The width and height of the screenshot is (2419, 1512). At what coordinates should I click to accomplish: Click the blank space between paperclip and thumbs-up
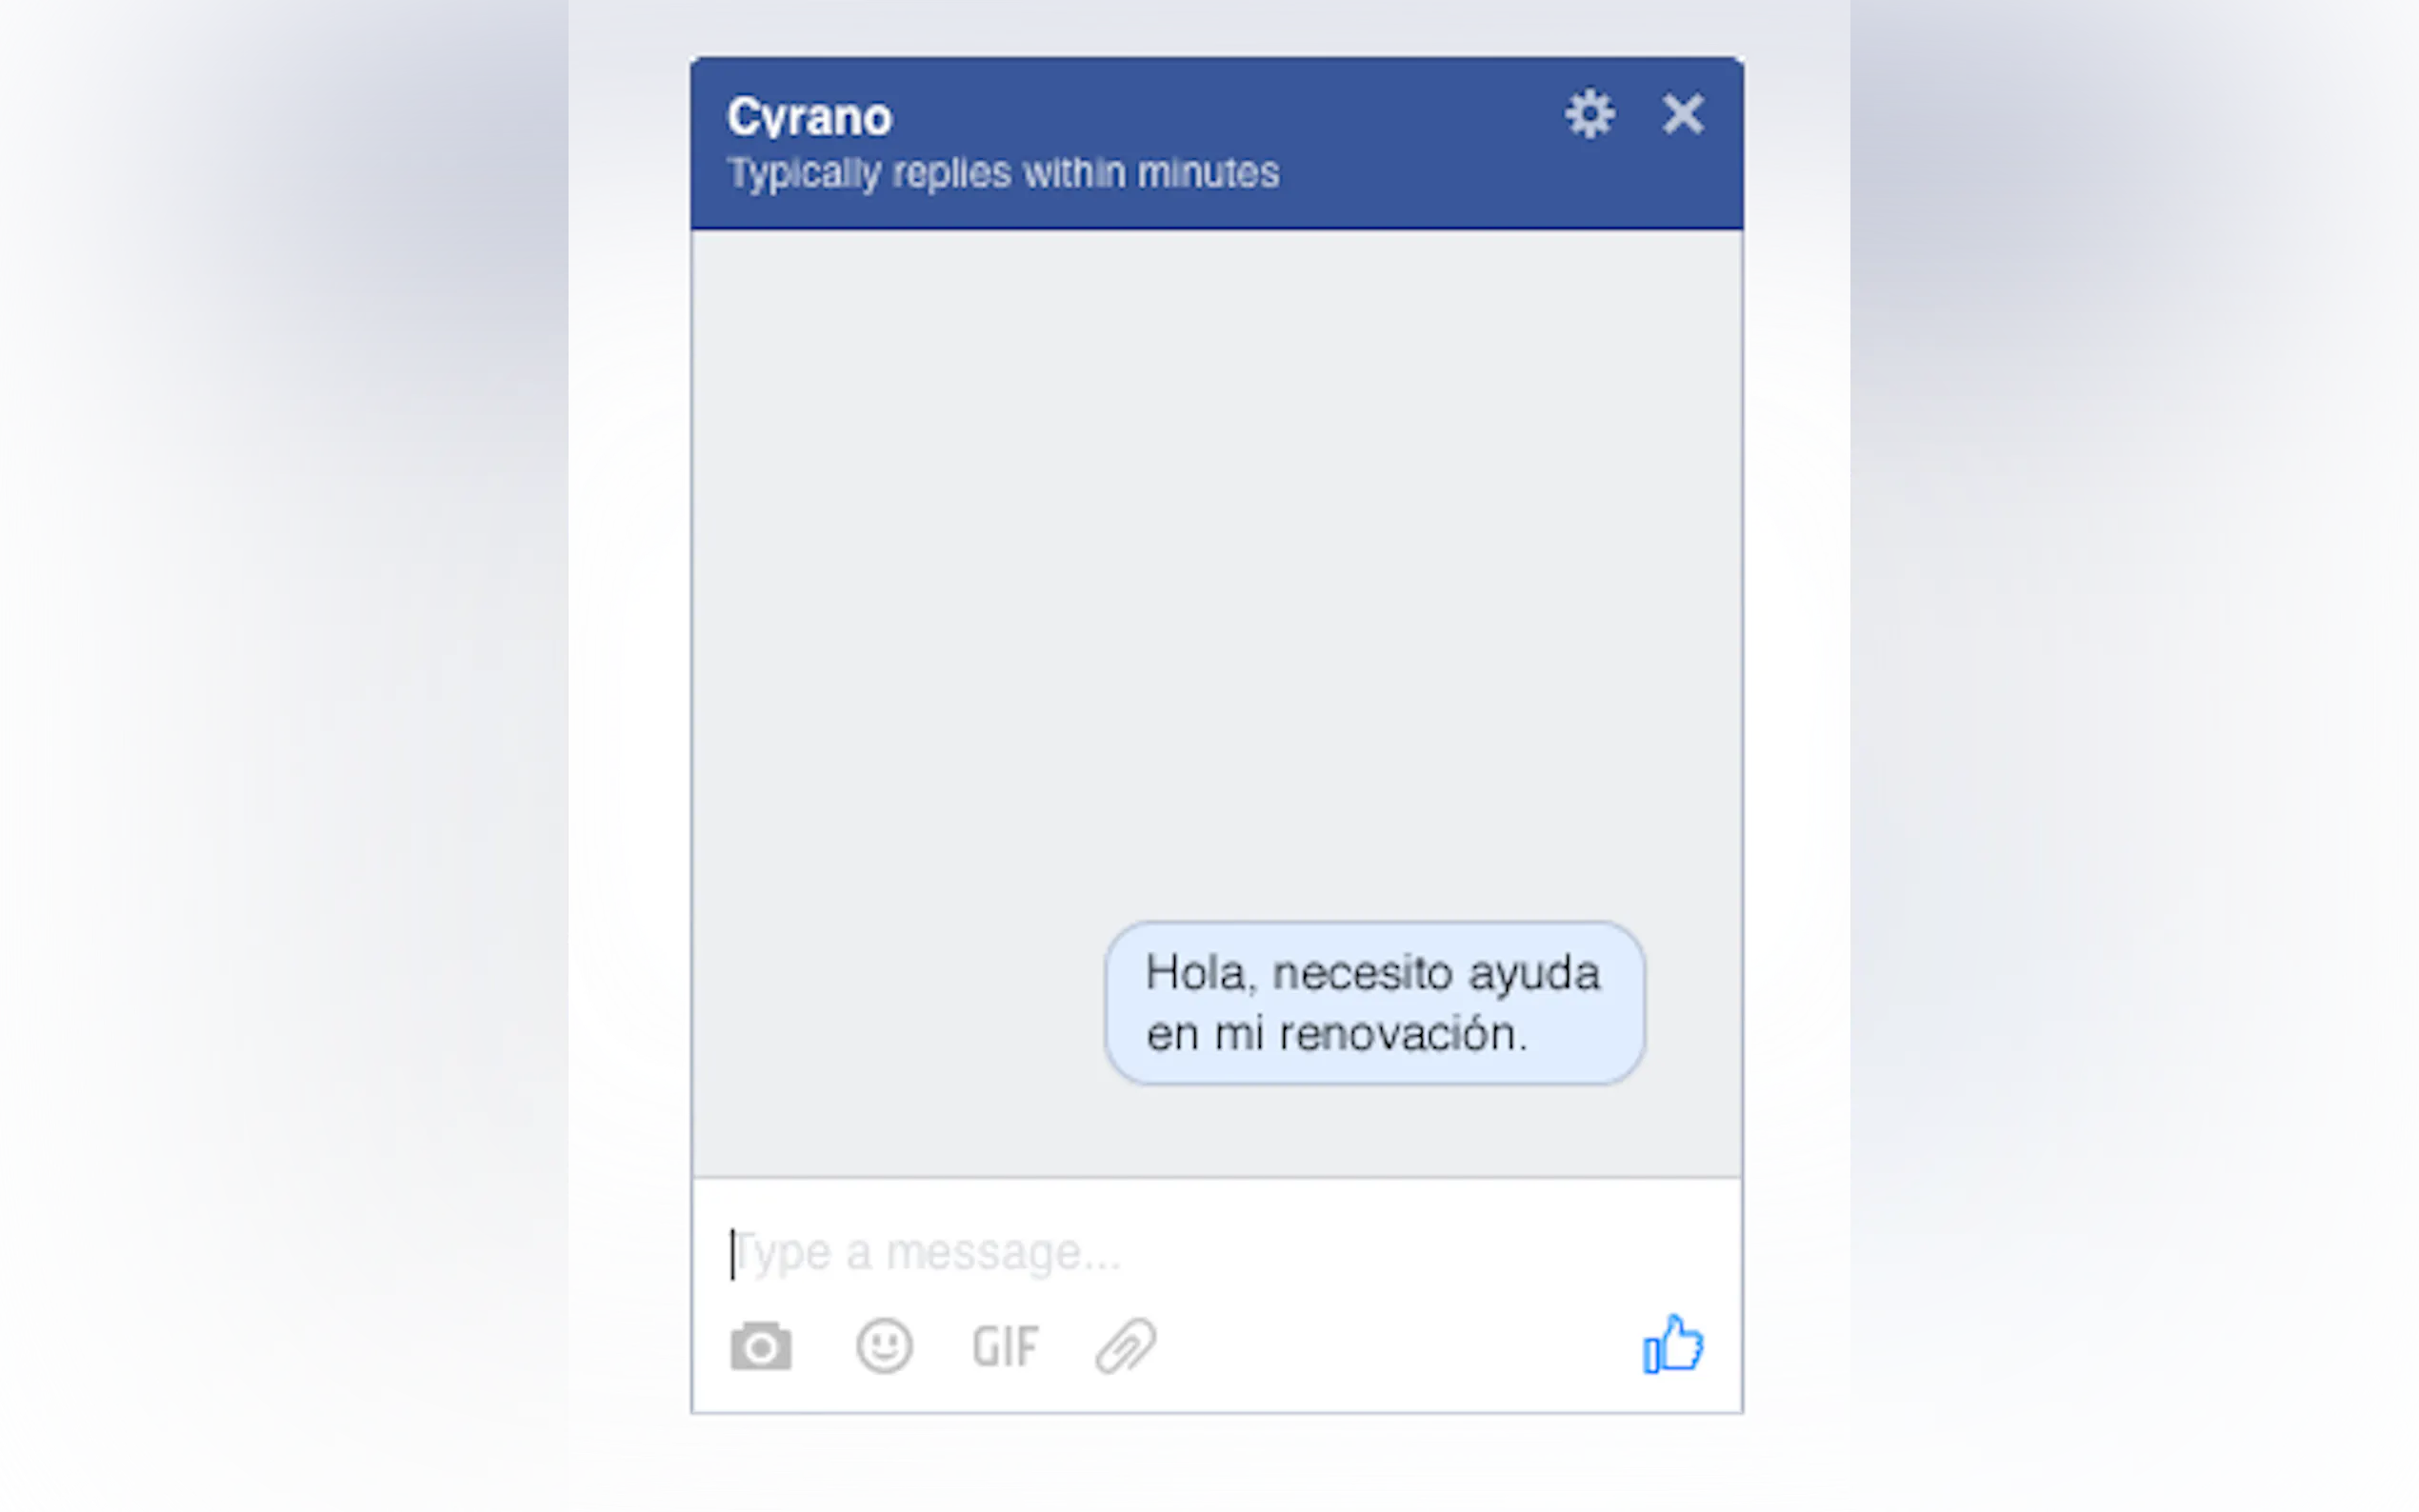(x=1400, y=1346)
